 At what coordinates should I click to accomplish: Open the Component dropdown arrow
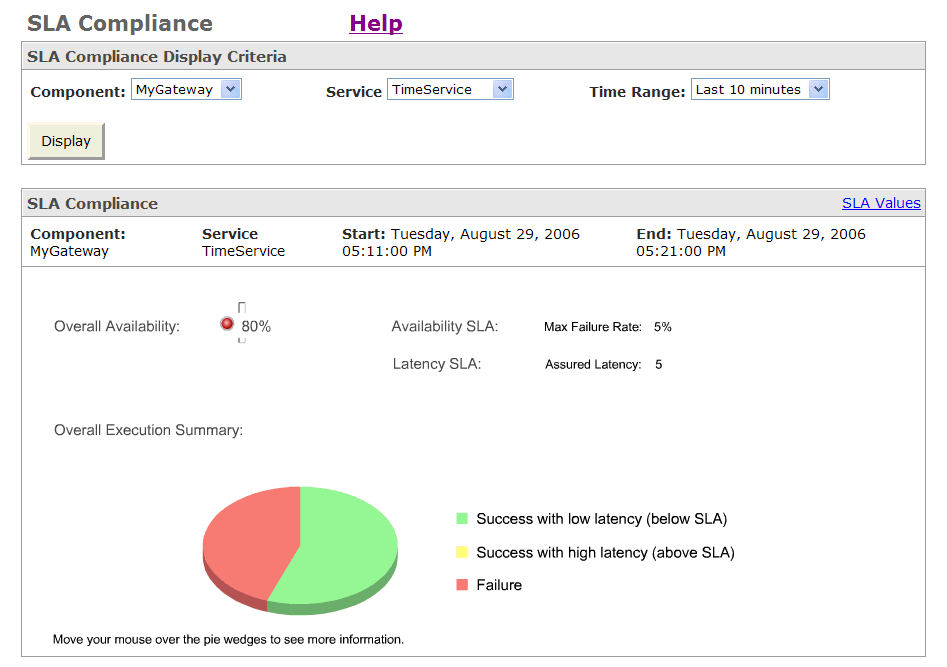click(231, 89)
